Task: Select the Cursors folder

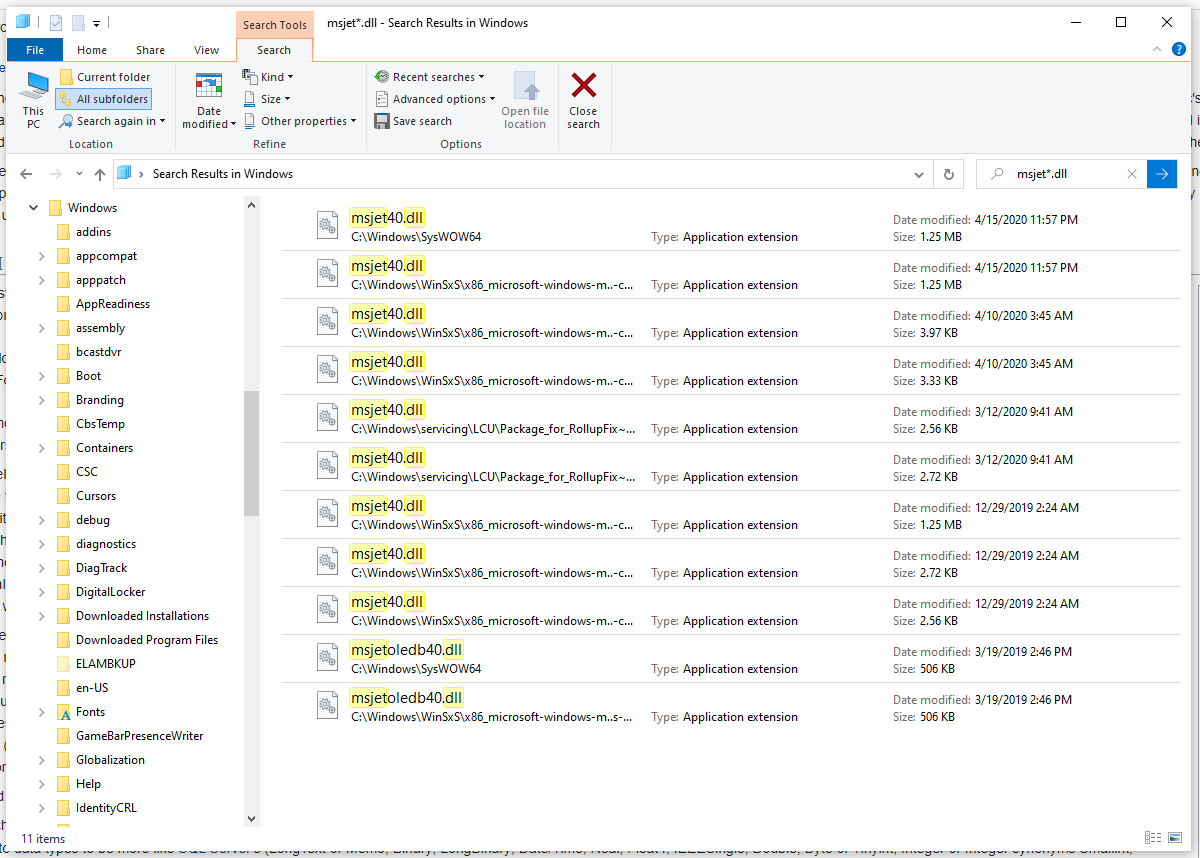Action: 95,496
